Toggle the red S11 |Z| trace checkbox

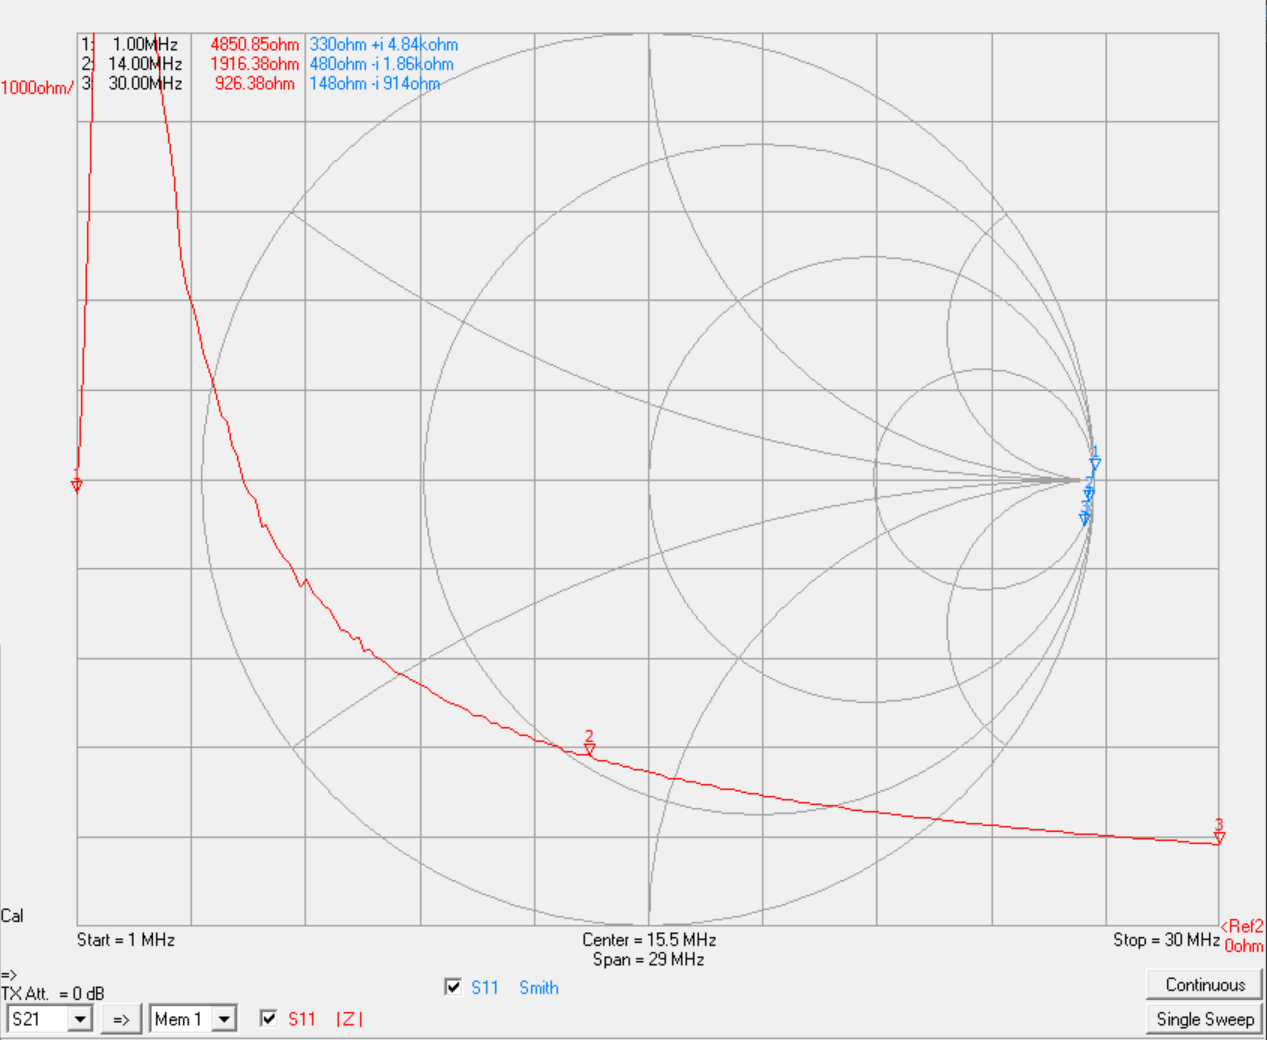(268, 1018)
